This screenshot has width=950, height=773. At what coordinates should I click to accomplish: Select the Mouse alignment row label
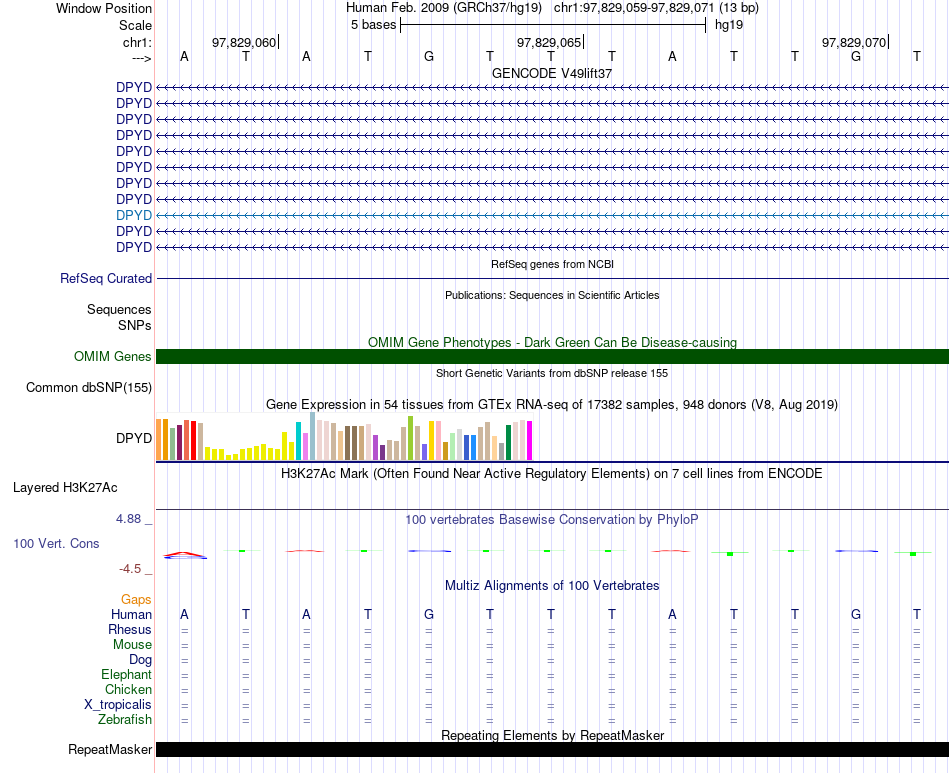tap(132, 645)
